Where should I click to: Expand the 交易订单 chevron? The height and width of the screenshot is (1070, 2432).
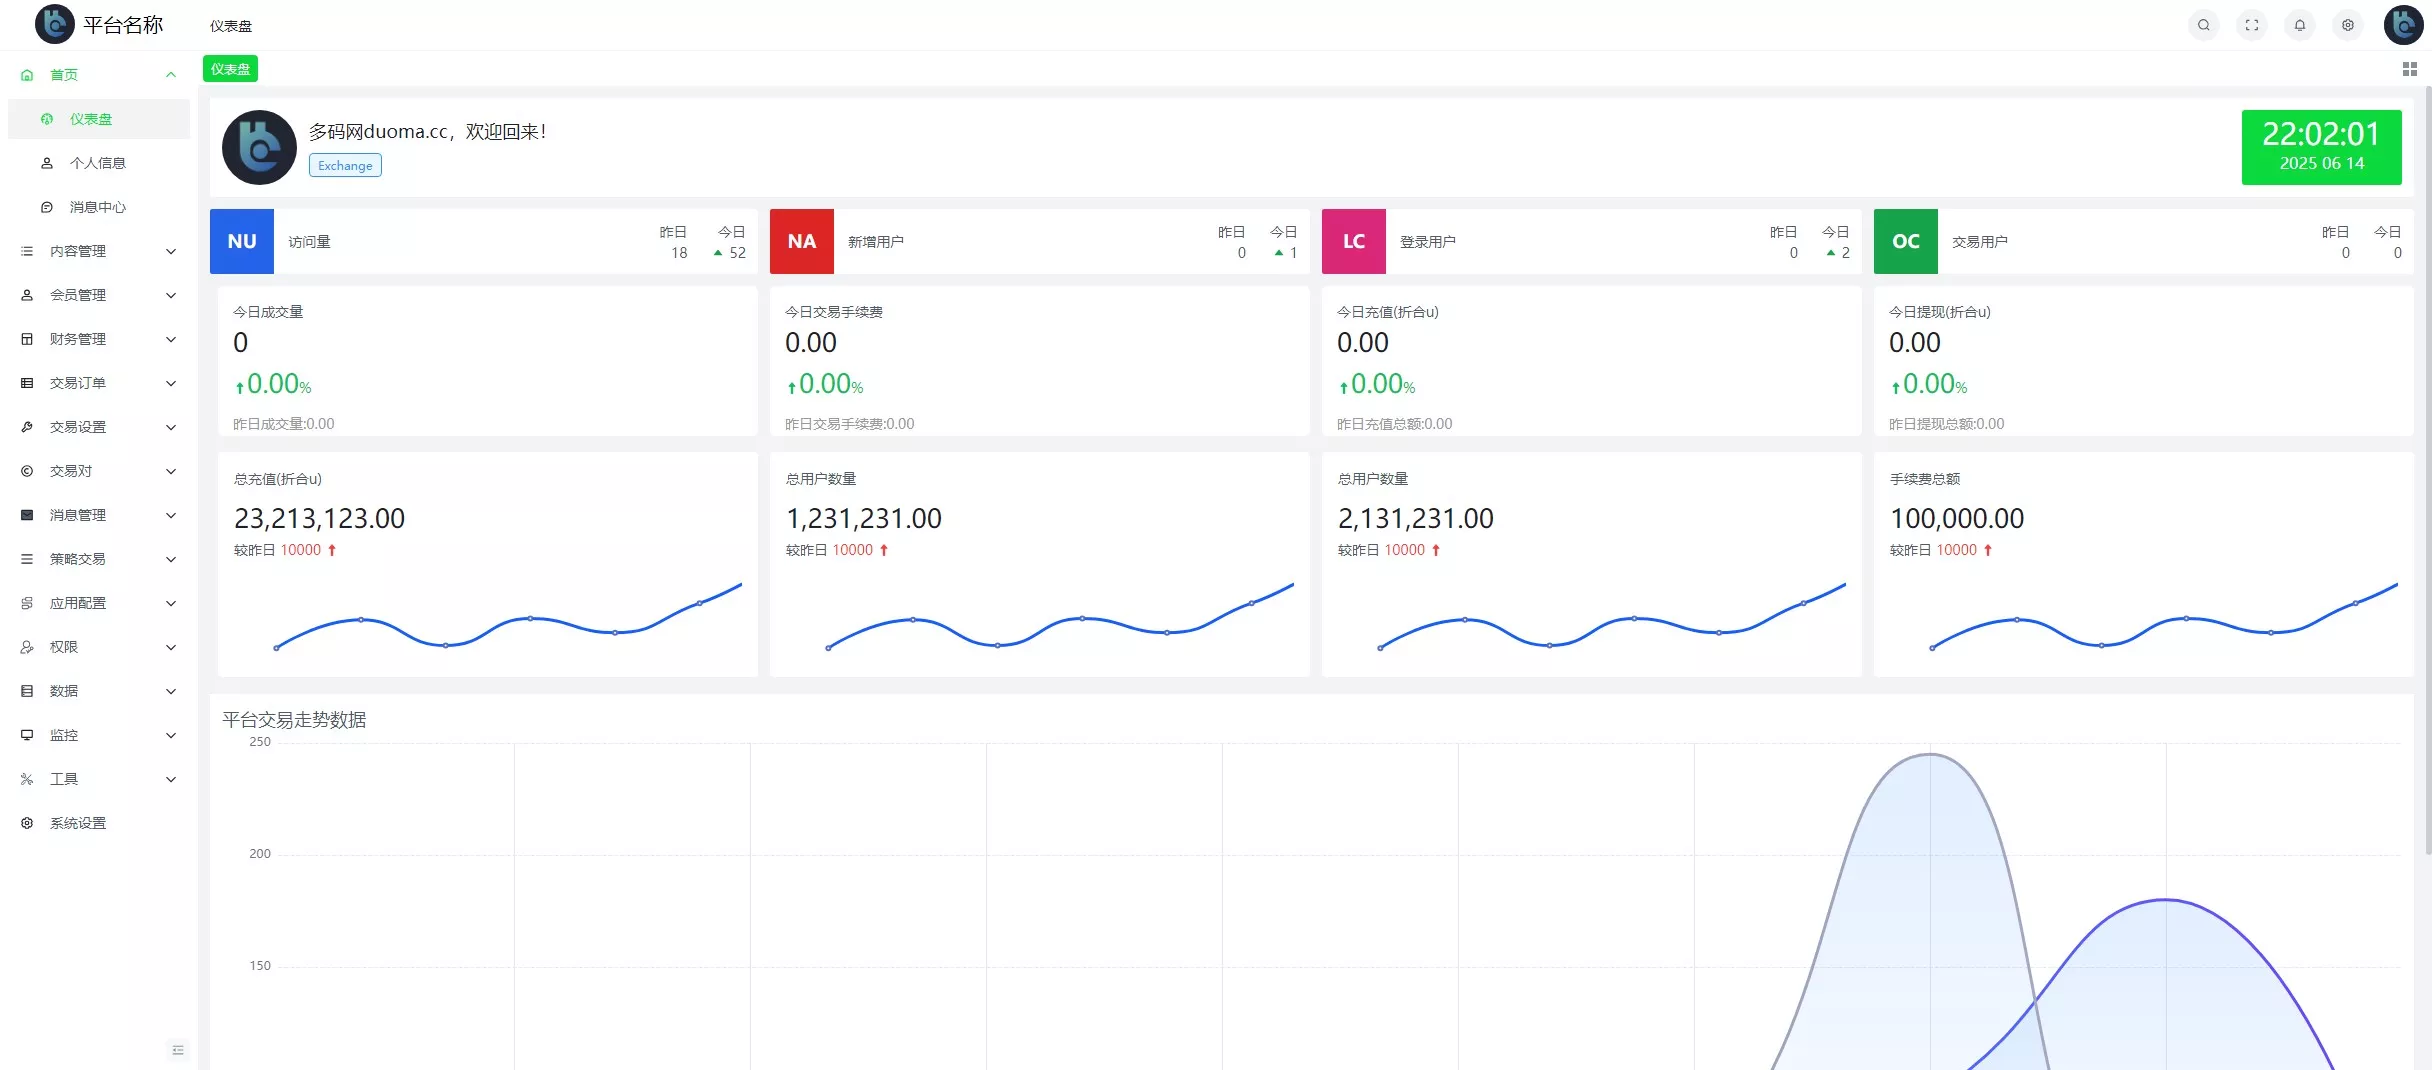[x=171, y=383]
